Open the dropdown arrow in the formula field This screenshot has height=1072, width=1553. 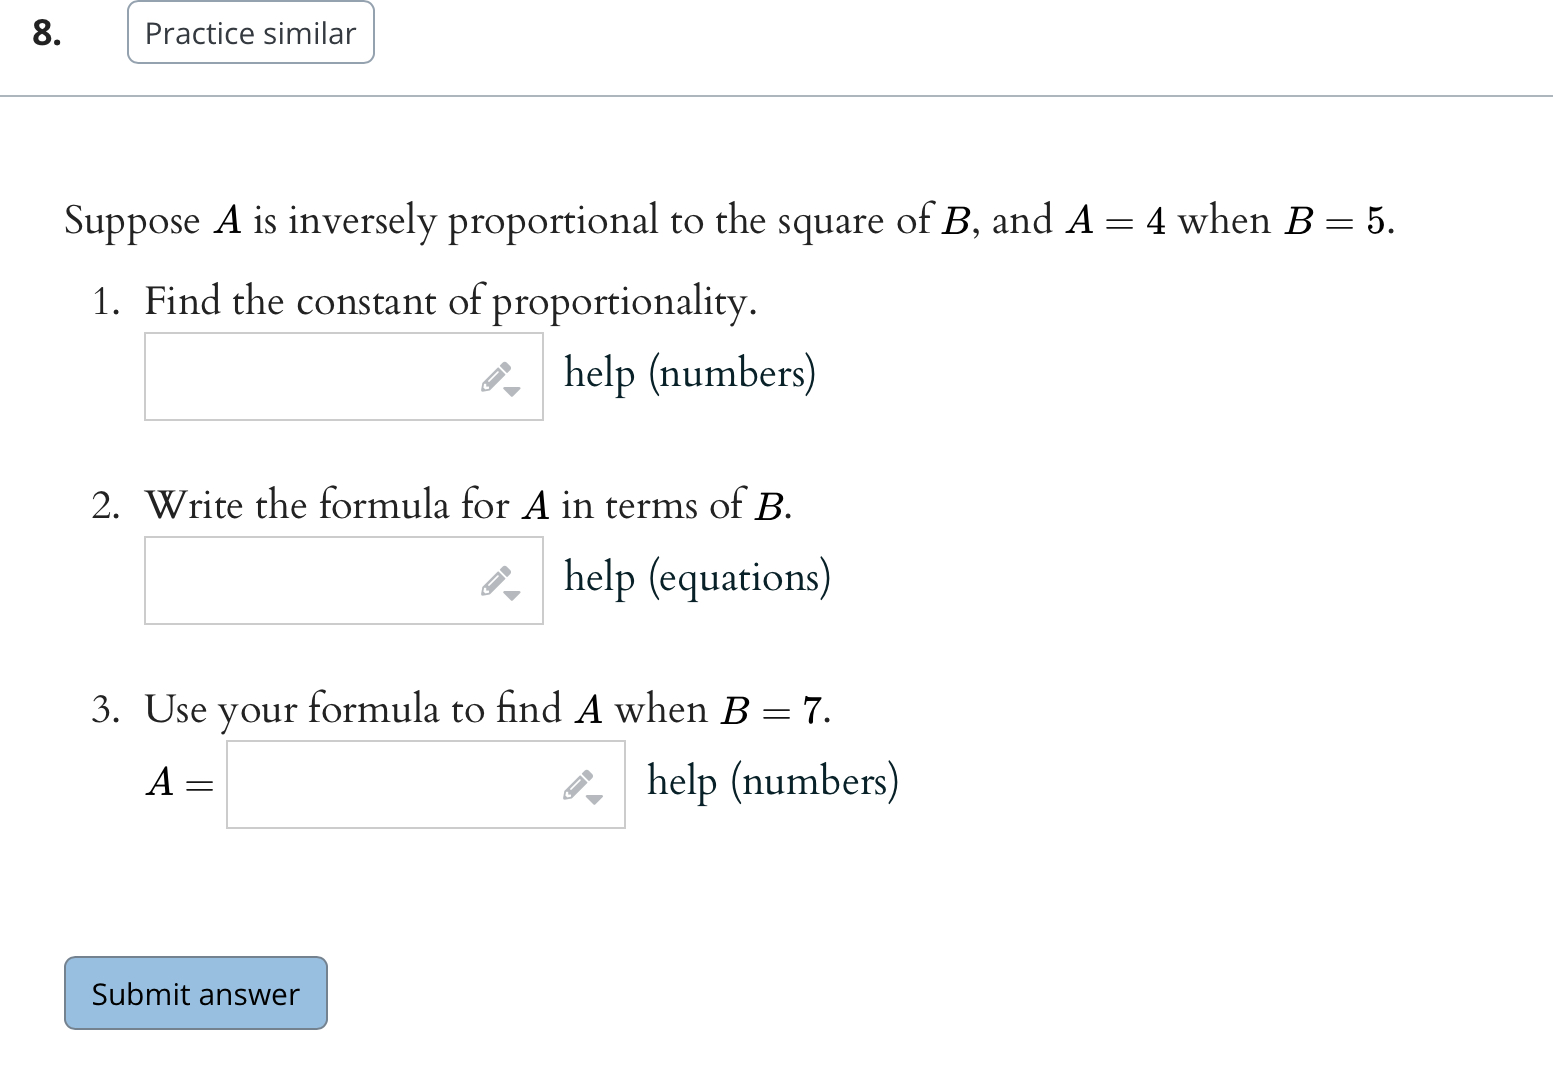pyautogui.click(x=511, y=596)
